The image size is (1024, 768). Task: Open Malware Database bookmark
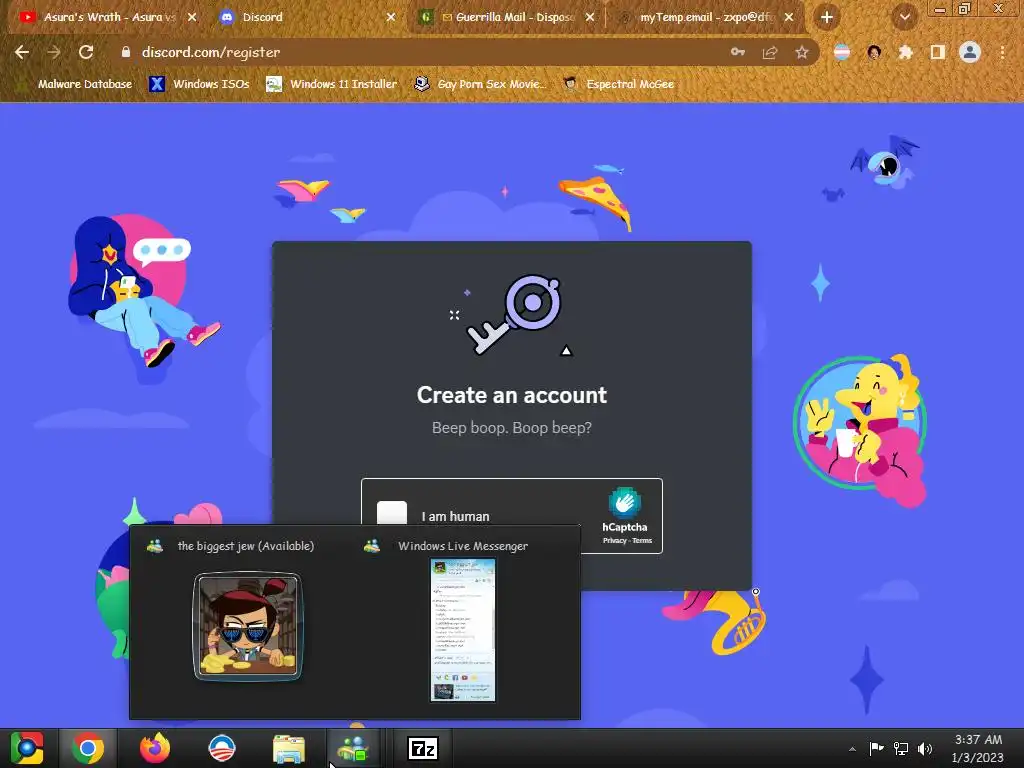76,84
